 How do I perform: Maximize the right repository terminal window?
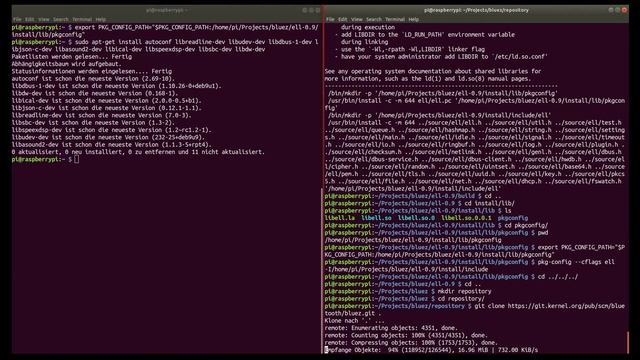tap(618, 10)
